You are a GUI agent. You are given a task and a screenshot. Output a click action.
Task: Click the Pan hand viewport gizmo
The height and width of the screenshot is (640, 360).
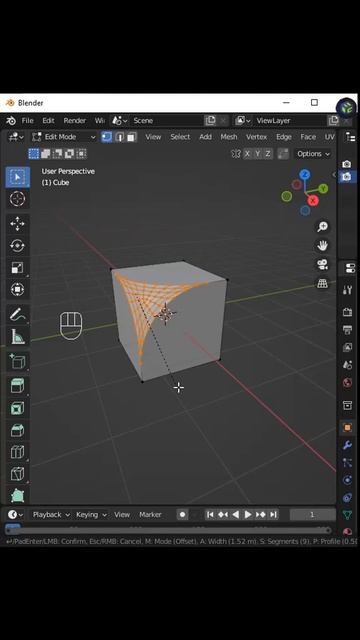click(322, 245)
